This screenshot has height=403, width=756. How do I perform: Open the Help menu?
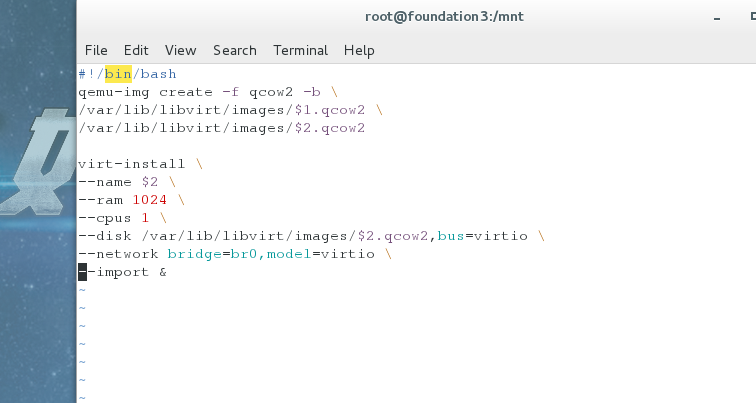point(359,50)
